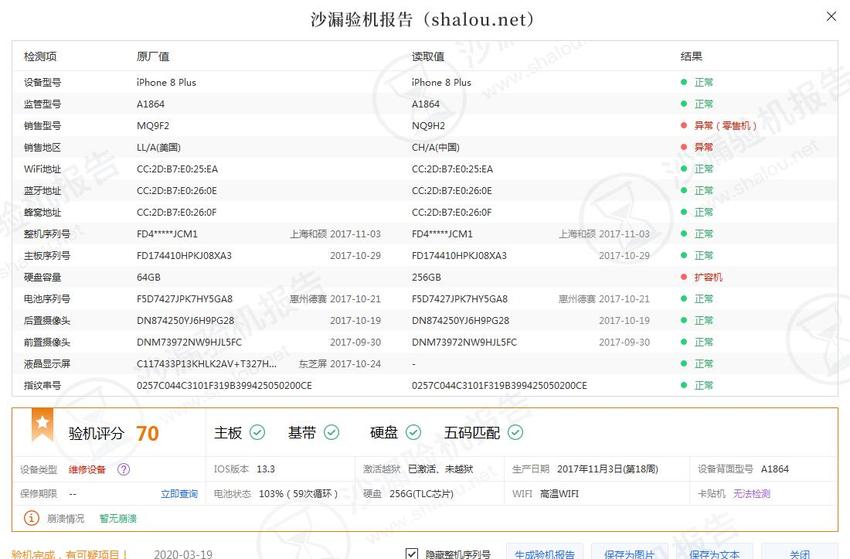Select the 结果 column header
Viewport: 850px width, 559px height.
coord(691,56)
